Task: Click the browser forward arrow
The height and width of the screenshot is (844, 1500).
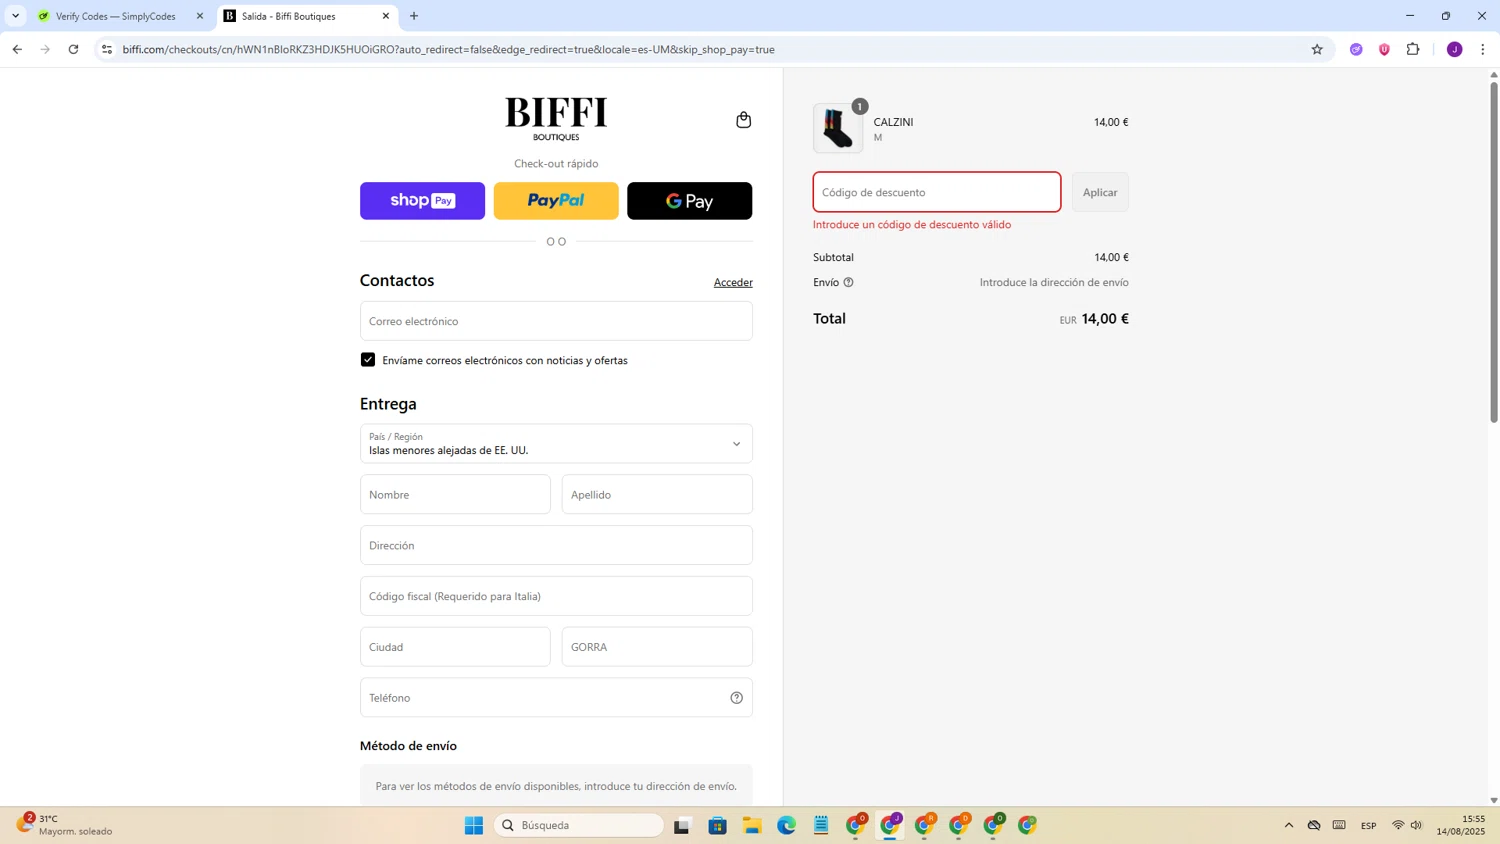Action: click(x=45, y=49)
